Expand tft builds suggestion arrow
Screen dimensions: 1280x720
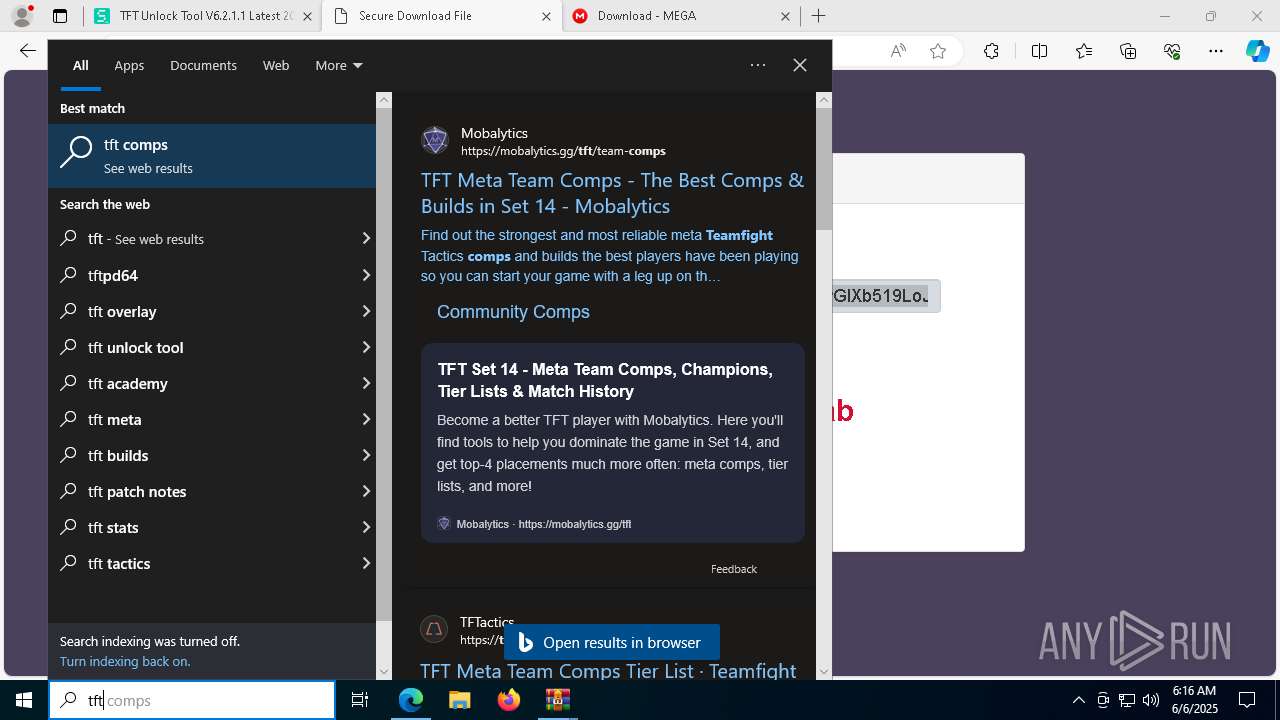click(x=366, y=455)
